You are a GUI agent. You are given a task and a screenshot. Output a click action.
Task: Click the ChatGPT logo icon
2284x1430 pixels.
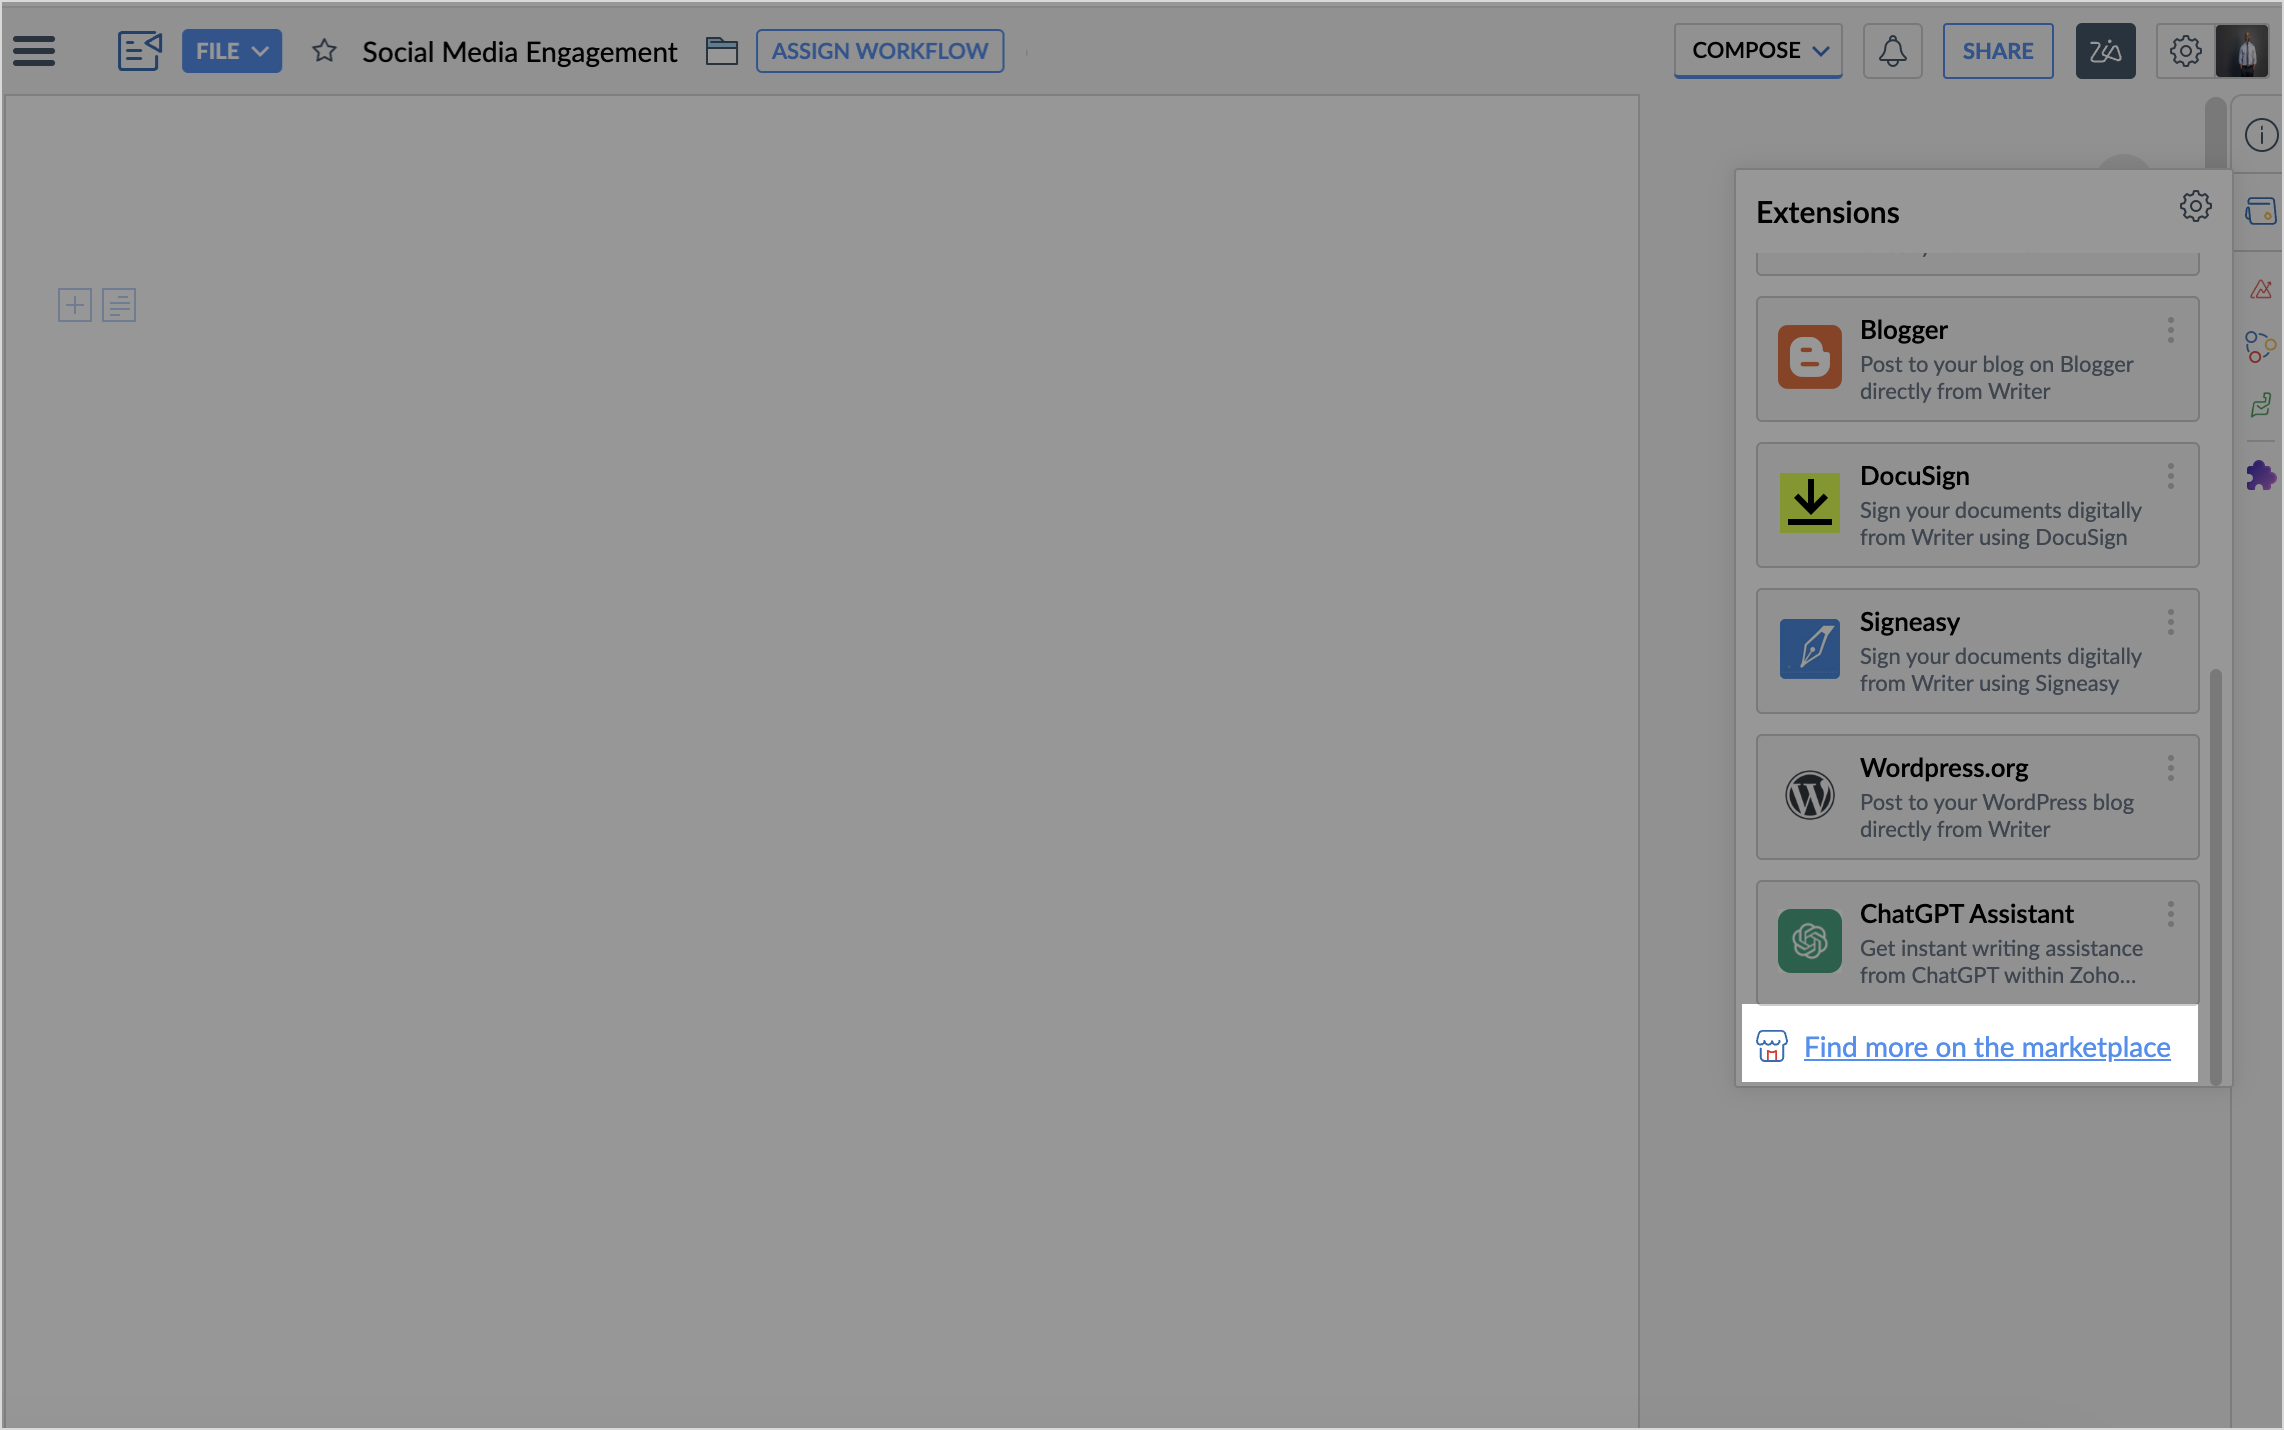1809,941
